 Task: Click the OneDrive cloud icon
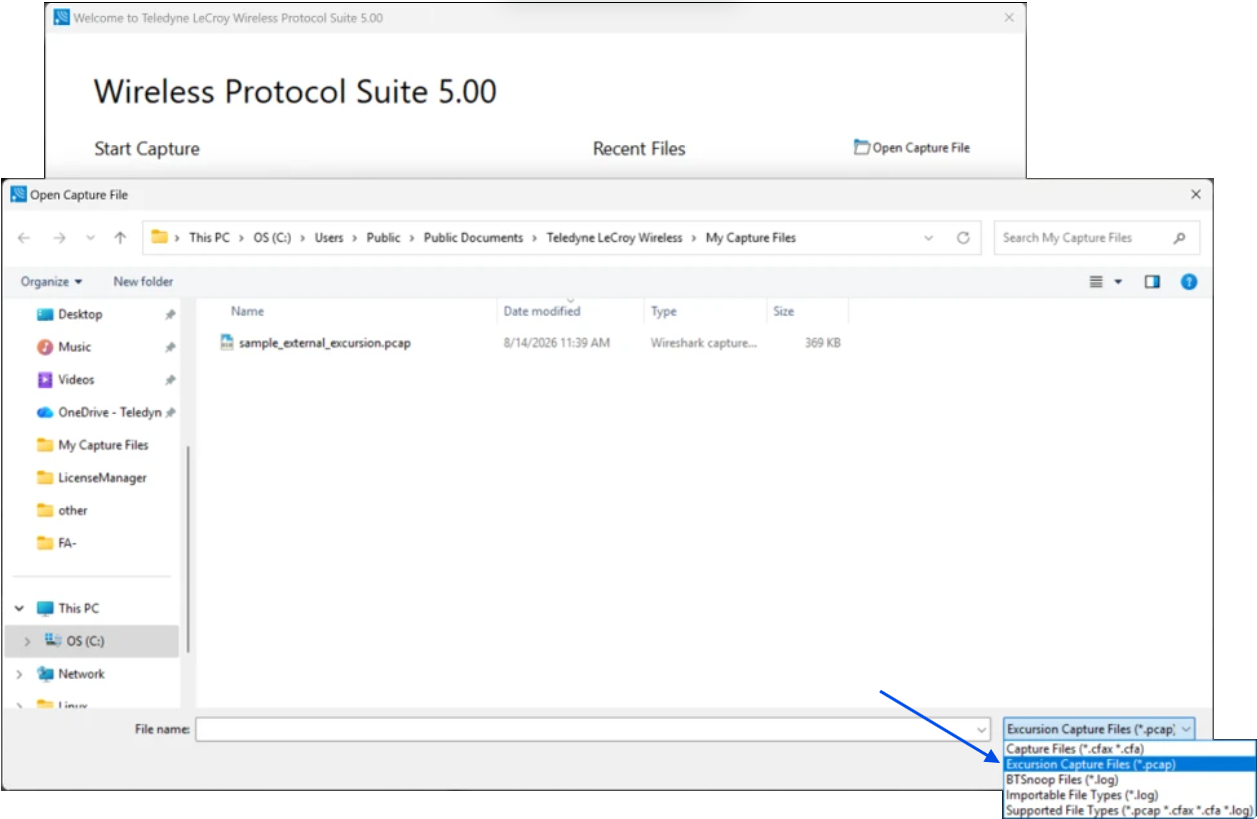pyautogui.click(x=45, y=412)
